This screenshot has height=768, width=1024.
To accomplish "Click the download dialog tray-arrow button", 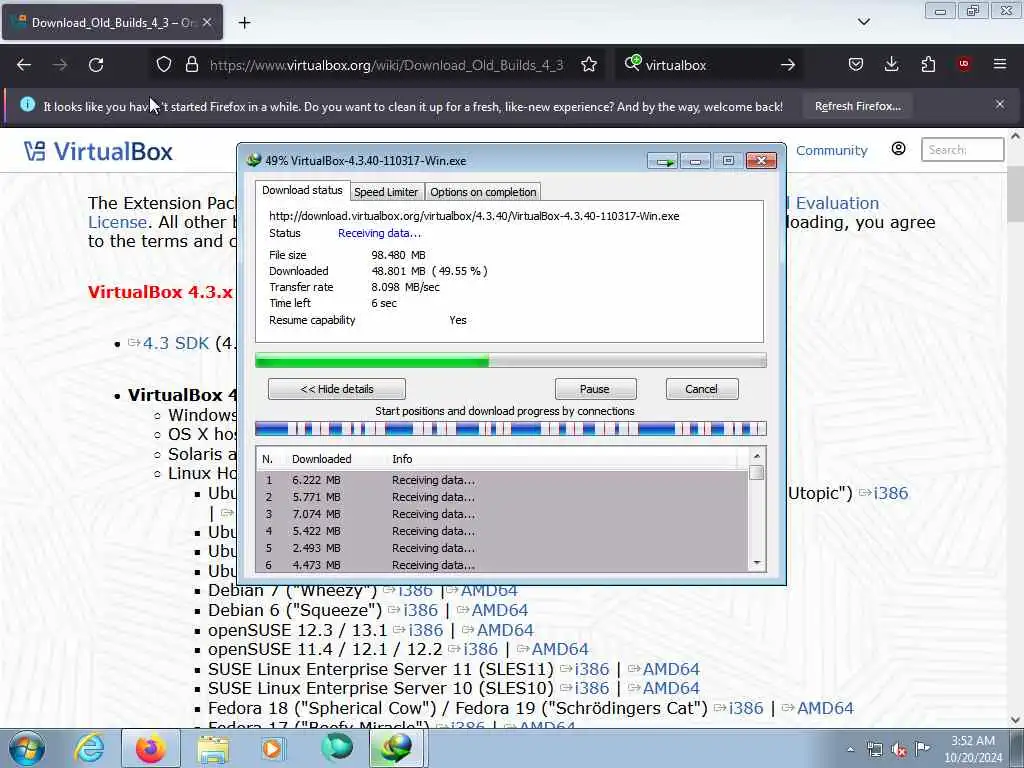I will pos(663,161).
